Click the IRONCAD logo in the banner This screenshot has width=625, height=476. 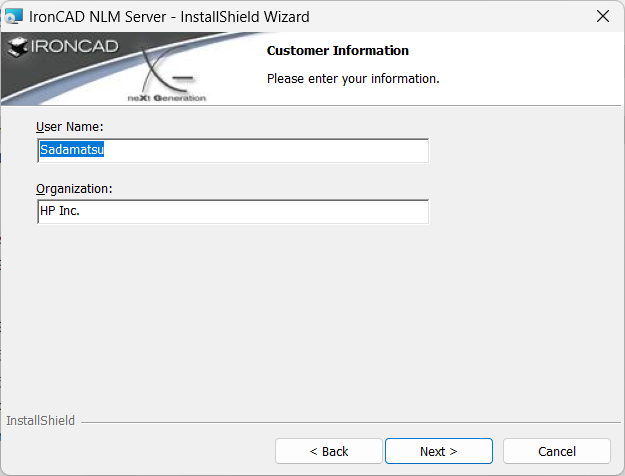pos(63,47)
